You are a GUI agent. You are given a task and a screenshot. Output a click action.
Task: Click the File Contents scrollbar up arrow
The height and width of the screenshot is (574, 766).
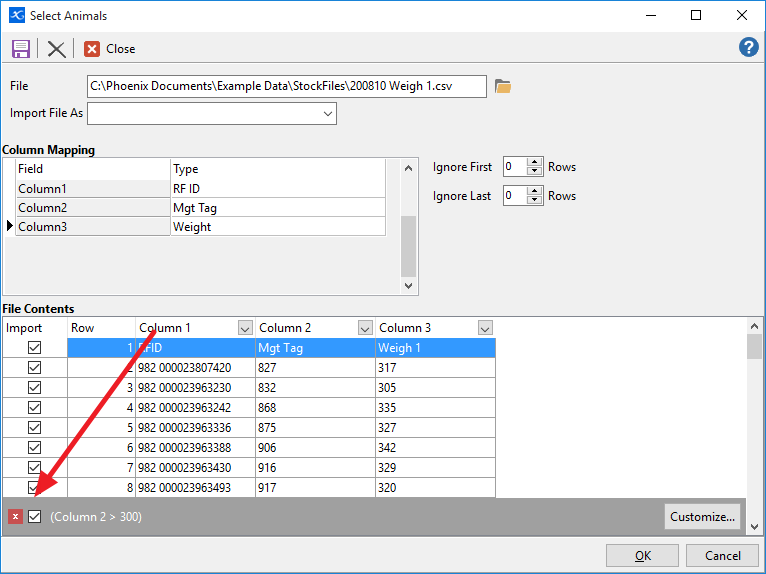[754, 326]
